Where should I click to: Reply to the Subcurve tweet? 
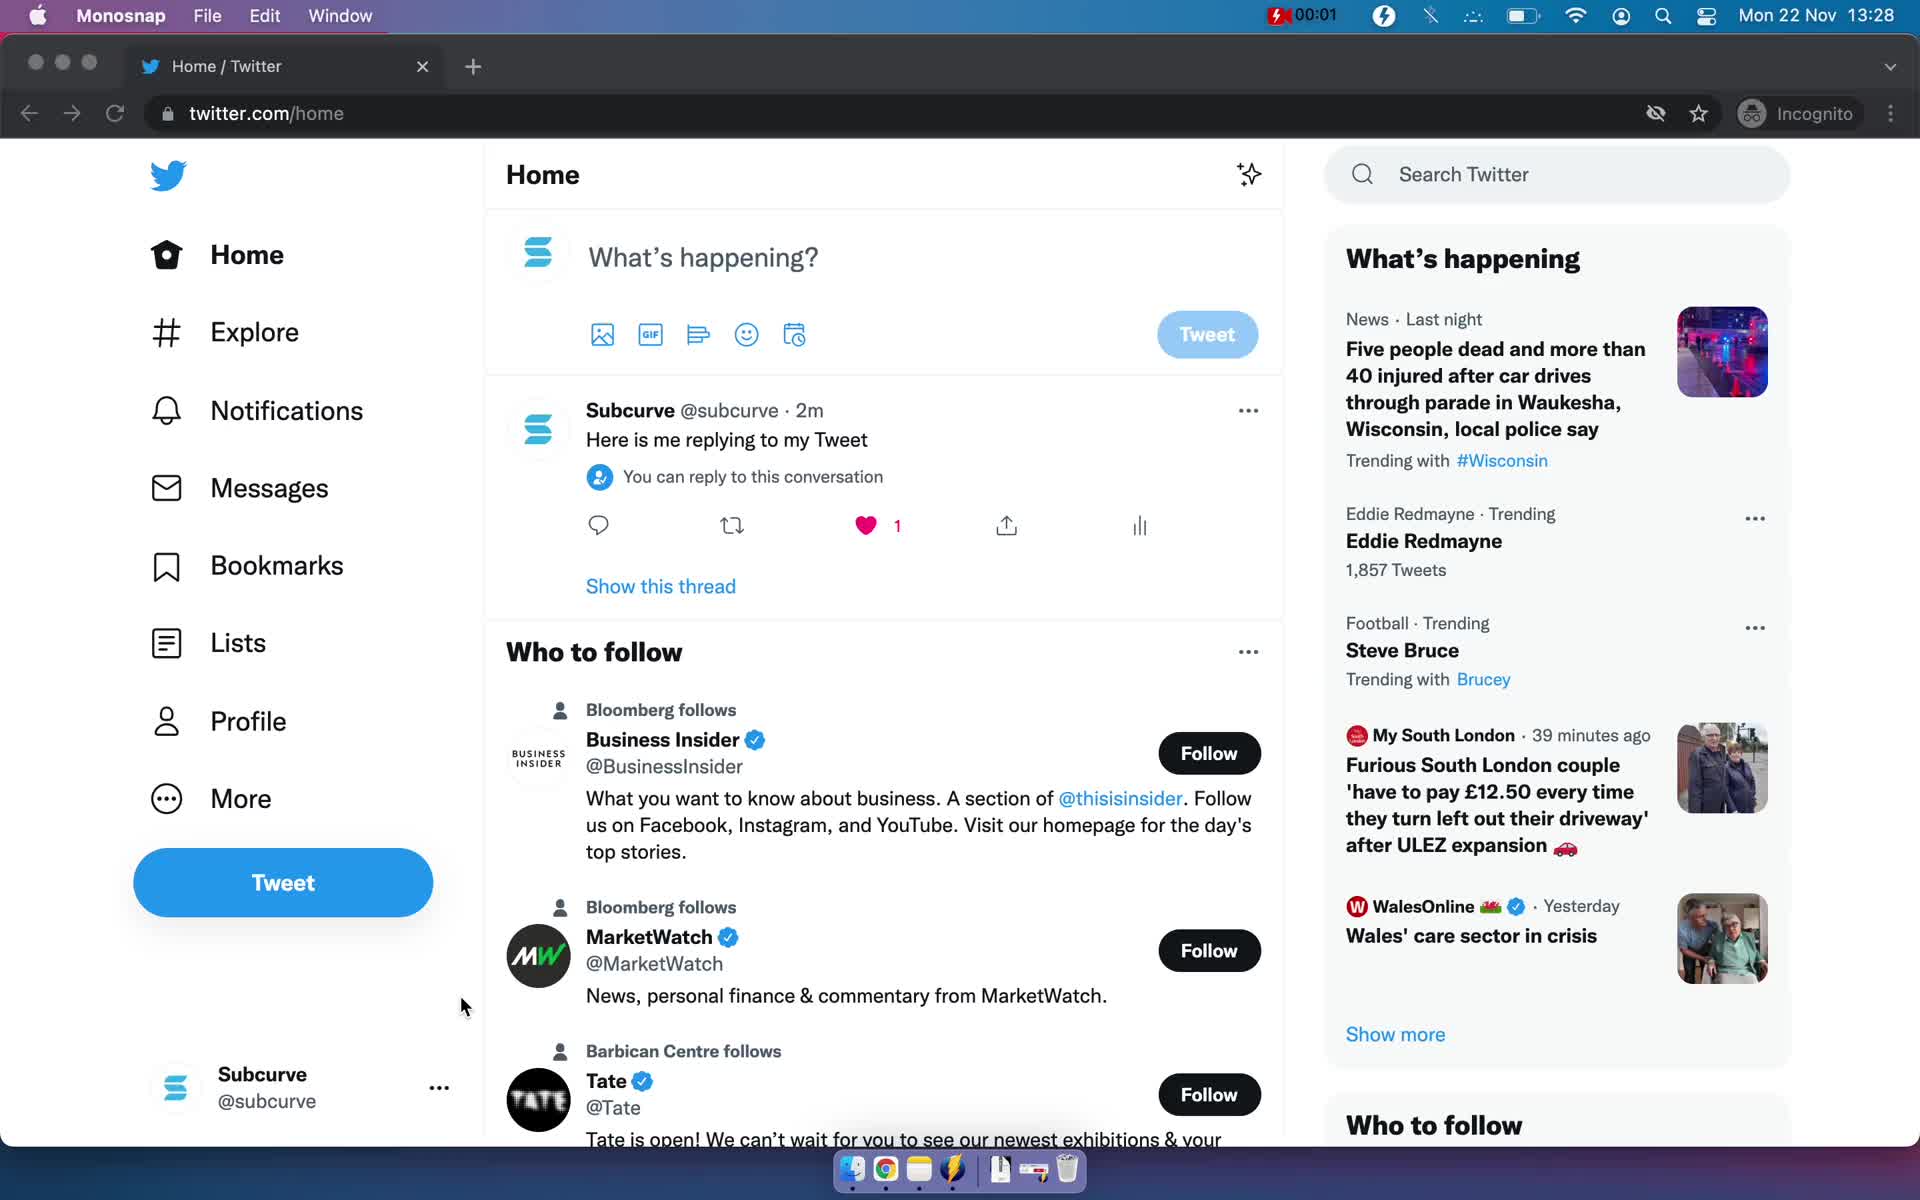598,526
